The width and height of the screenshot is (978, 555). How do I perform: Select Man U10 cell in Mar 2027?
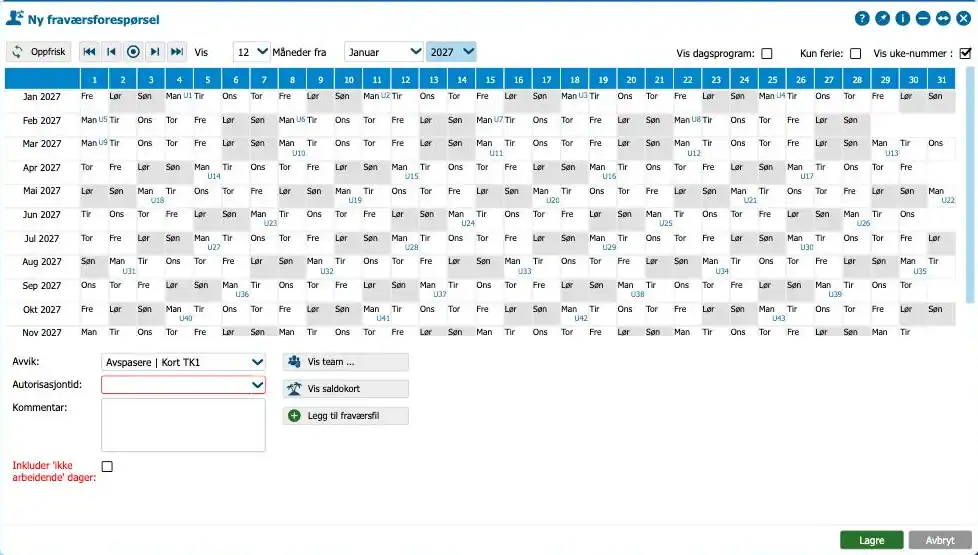292,148
